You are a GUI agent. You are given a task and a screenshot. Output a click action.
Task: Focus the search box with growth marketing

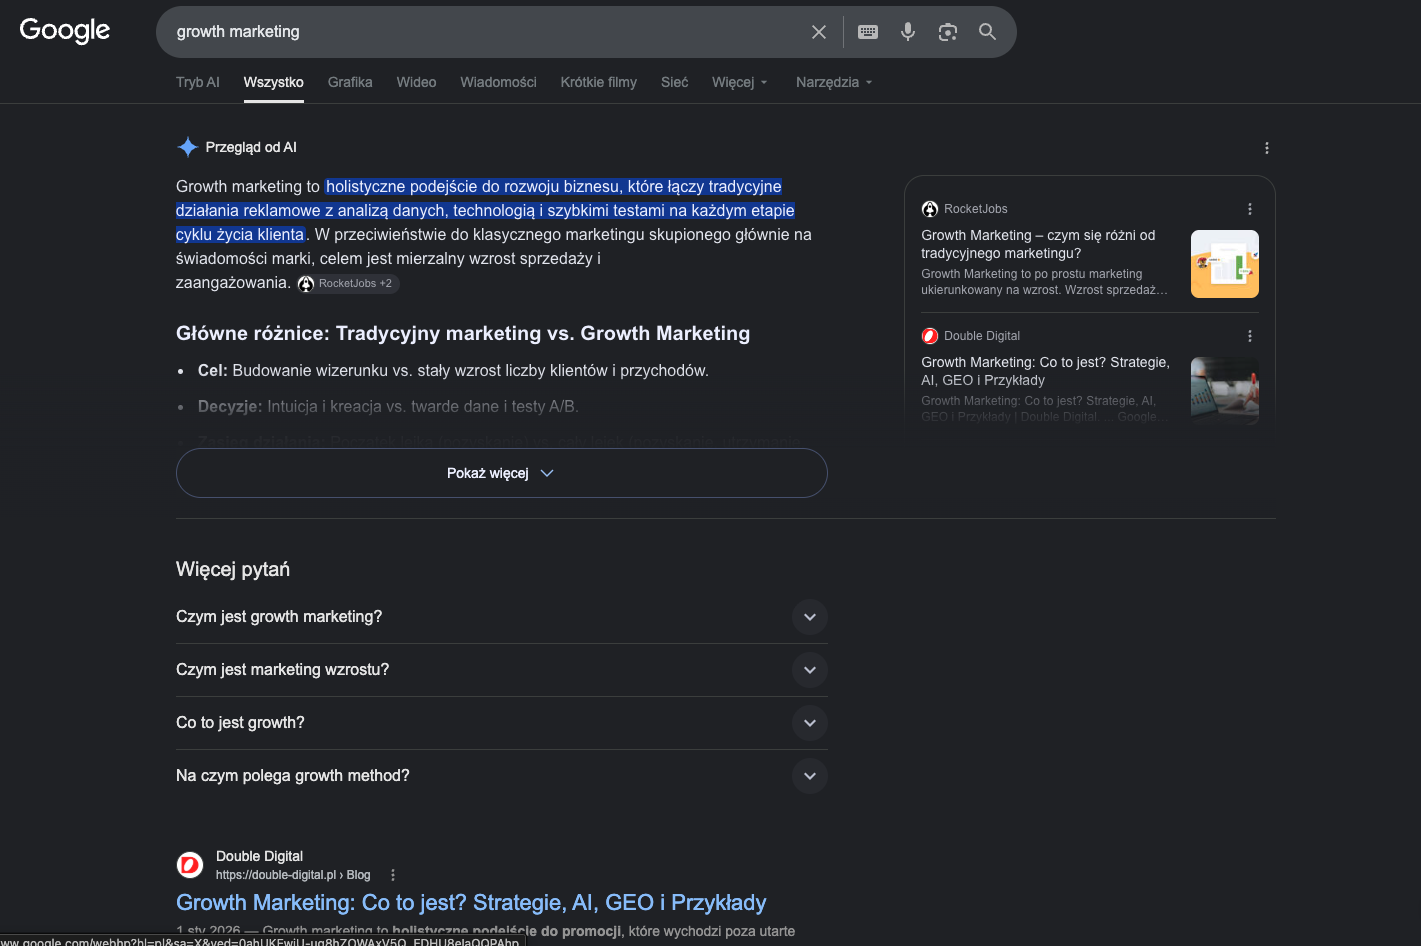point(485,32)
